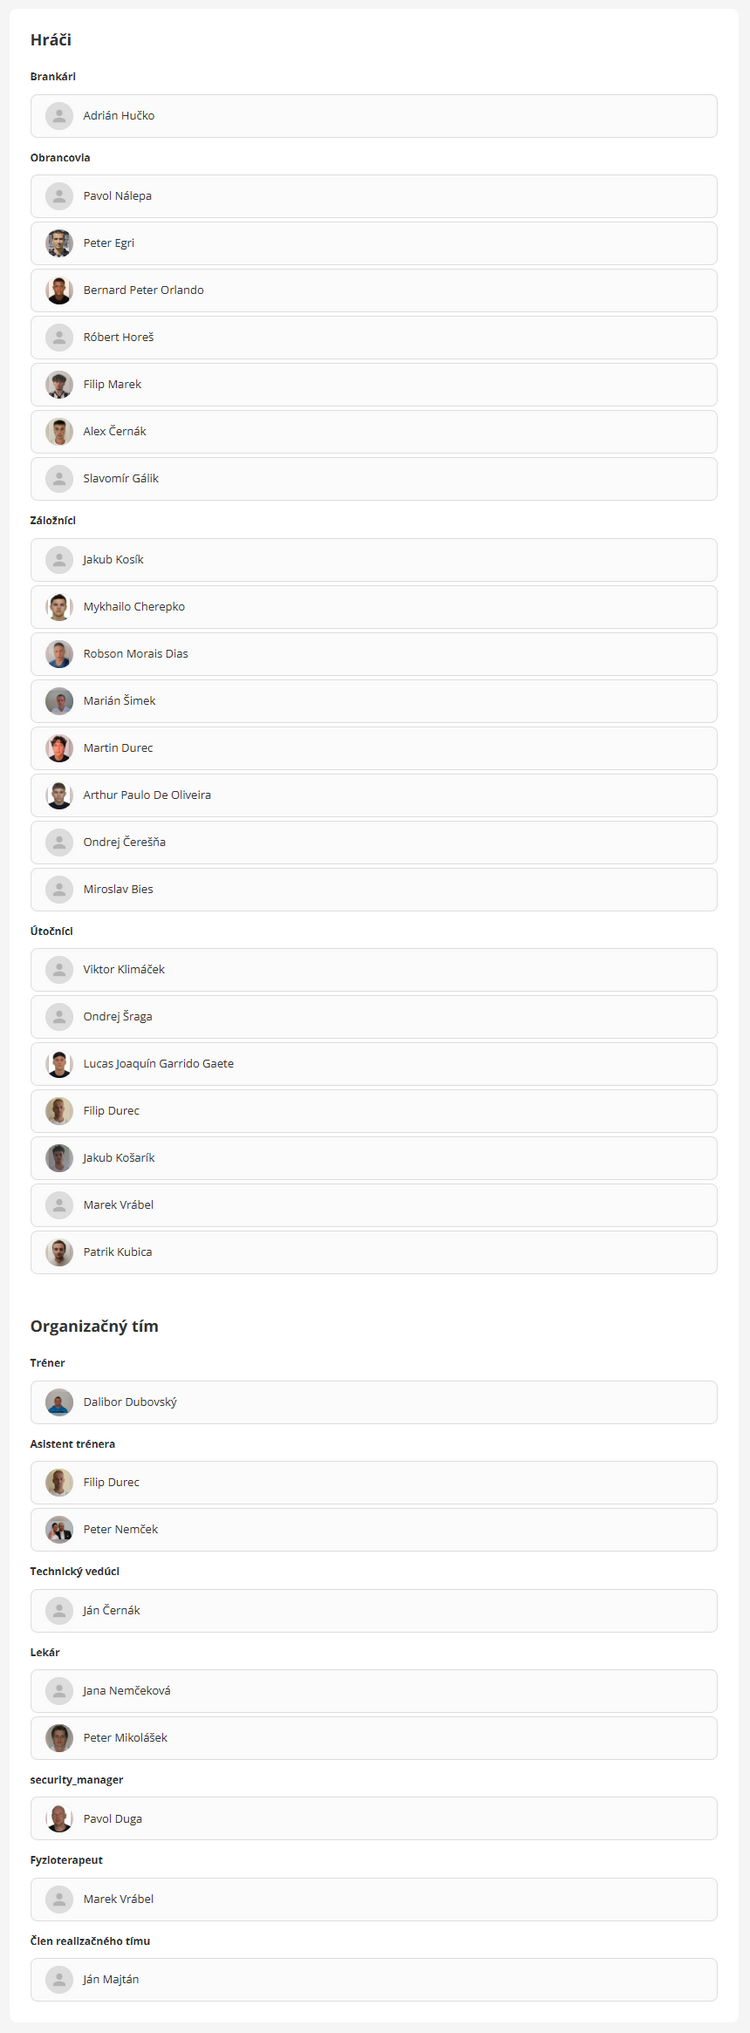This screenshot has height=2033, width=750.
Task: Click Róbert Horeš's placeholder avatar icon
Action: pyautogui.click(x=59, y=337)
